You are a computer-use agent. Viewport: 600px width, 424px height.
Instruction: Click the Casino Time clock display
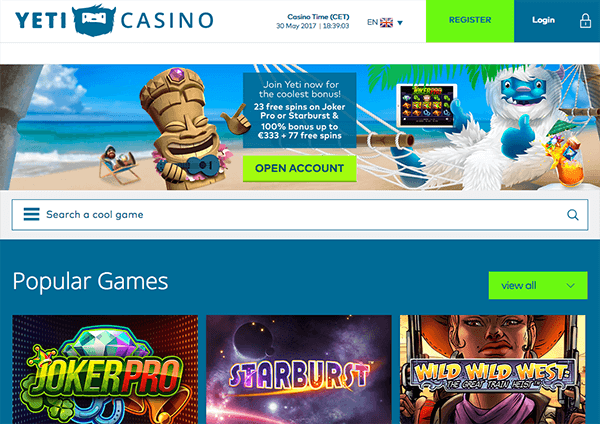313,21
